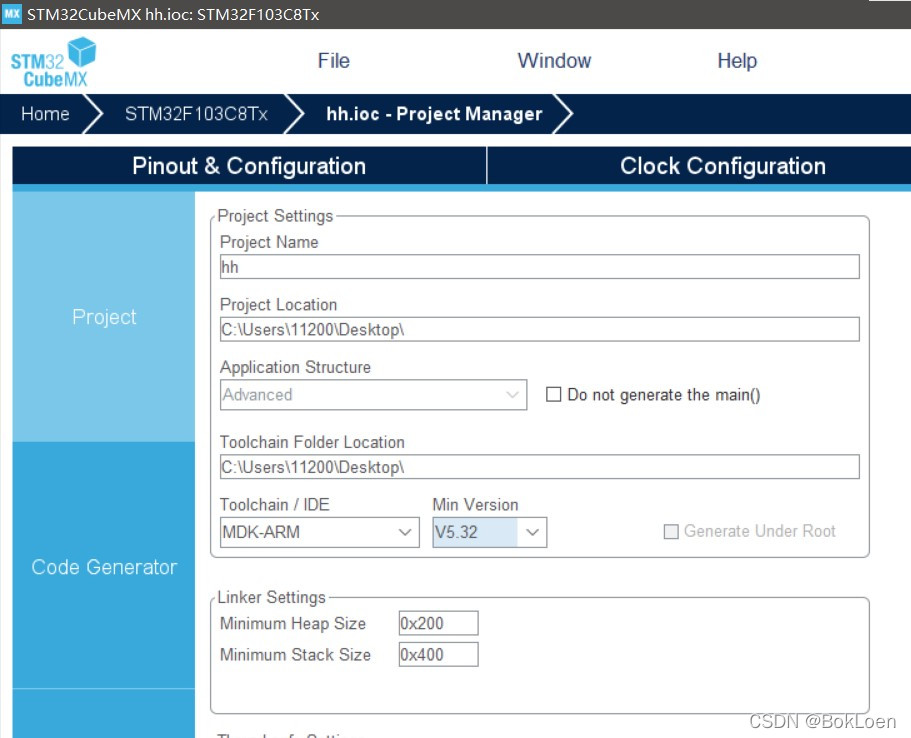
Task: Select the Project side tab
Action: coord(104,317)
